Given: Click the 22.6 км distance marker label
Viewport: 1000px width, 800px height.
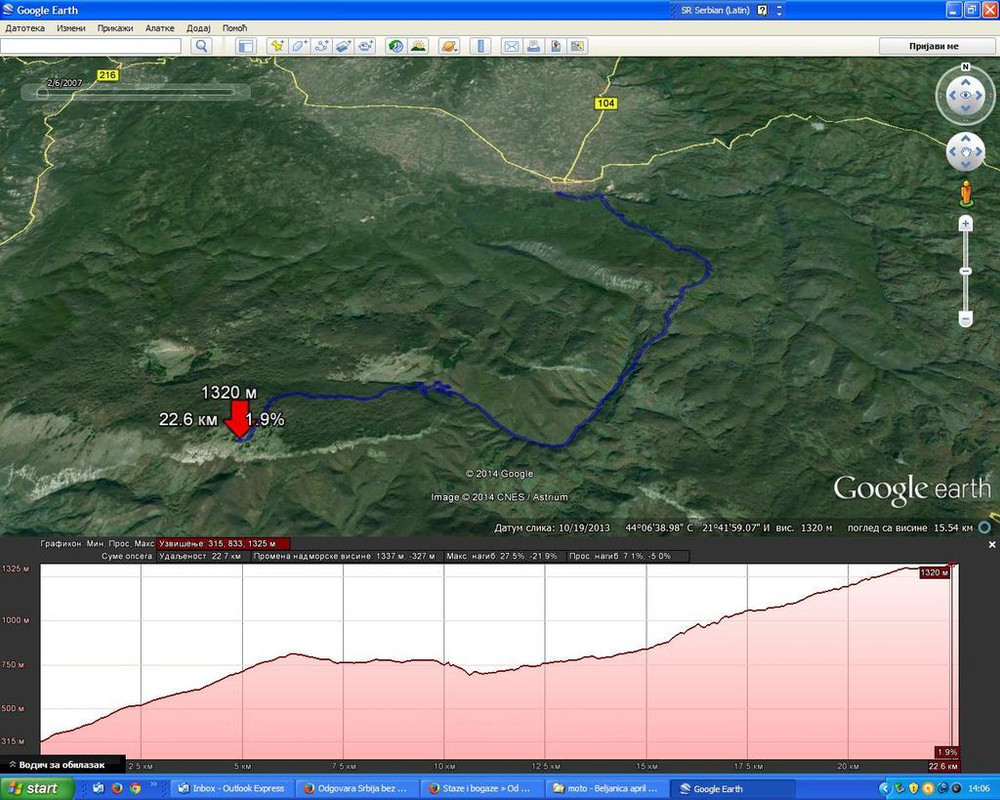Looking at the screenshot, I should (943, 766).
